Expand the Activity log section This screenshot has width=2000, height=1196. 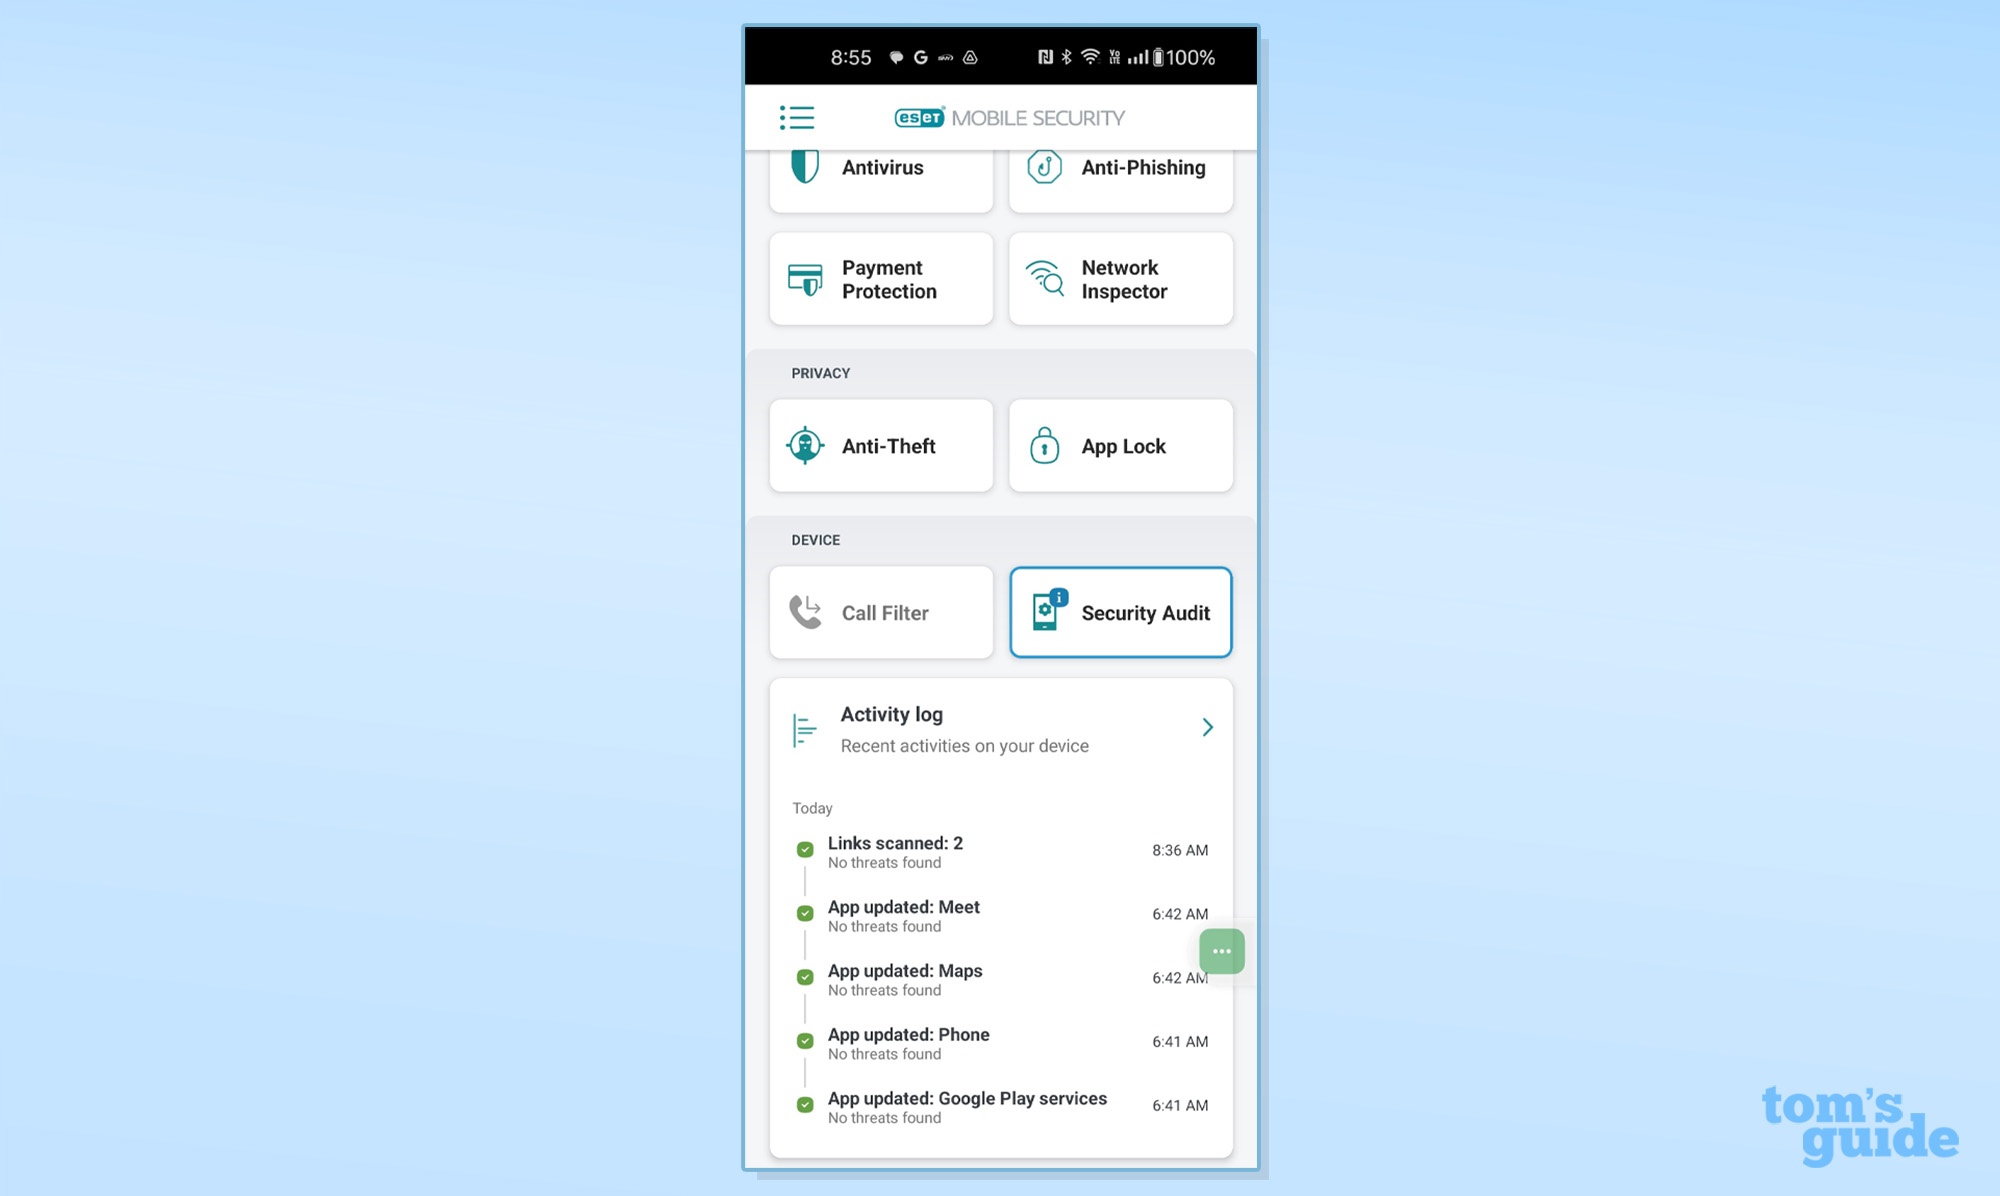point(1207,728)
